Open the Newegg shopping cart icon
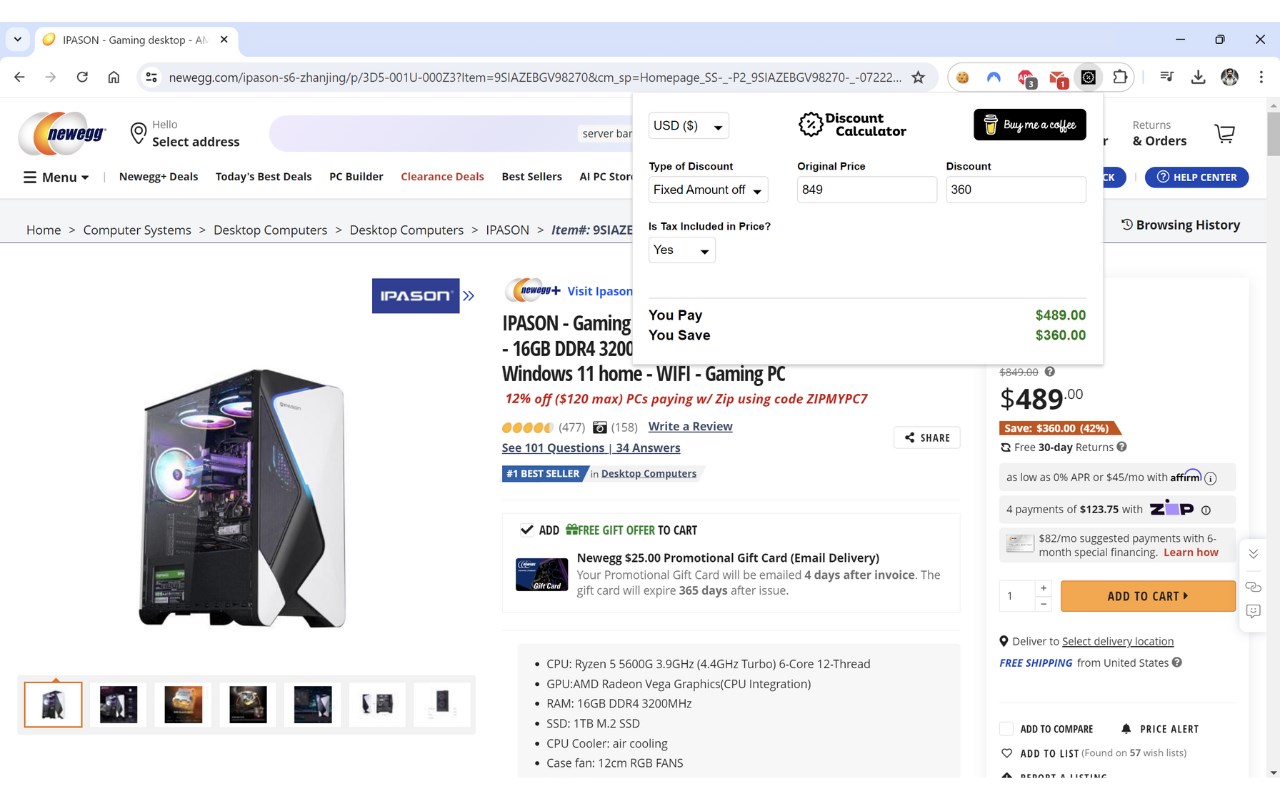 click(1224, 133)
